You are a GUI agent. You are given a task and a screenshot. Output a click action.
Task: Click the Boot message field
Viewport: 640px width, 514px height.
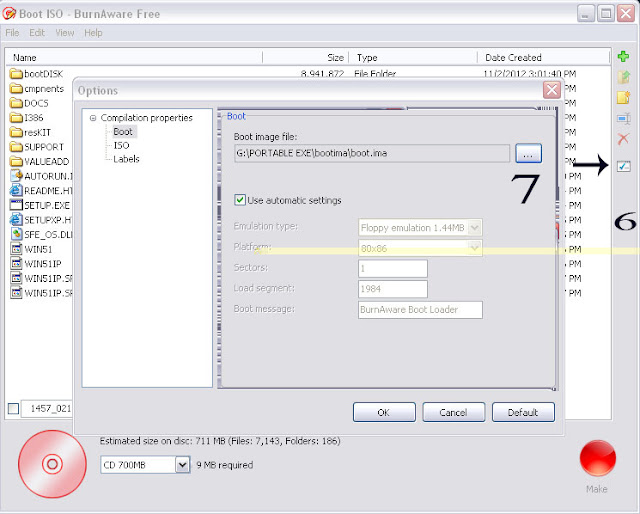click(420, 310)
